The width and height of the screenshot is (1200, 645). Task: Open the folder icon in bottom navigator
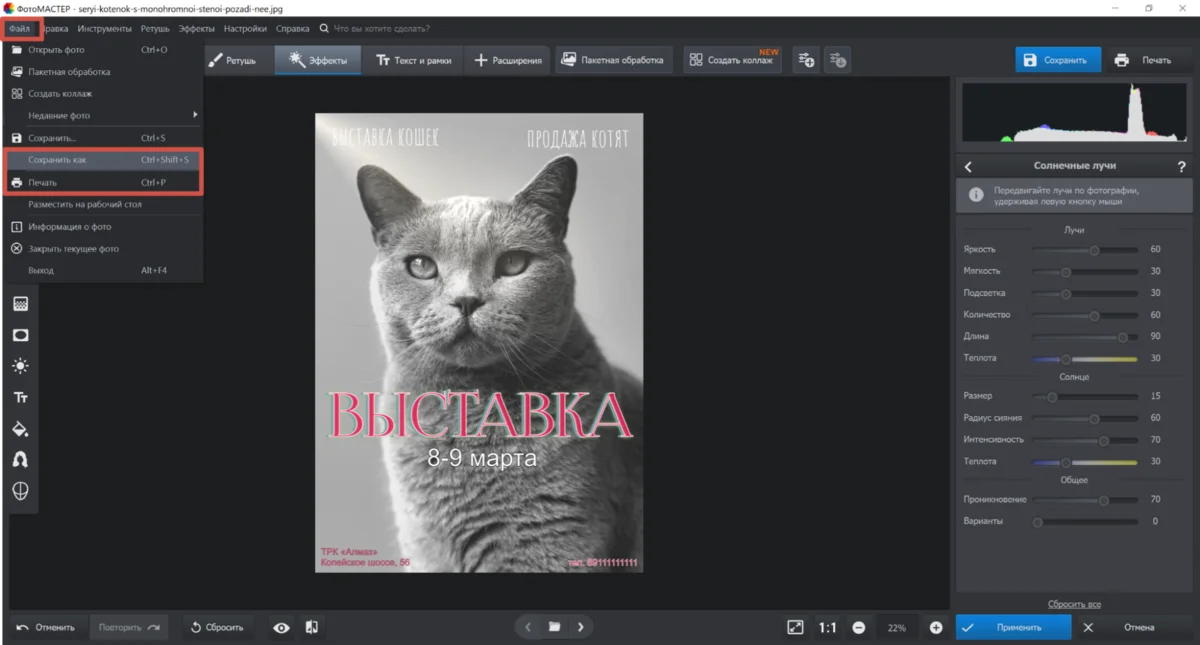click(554, 627)
